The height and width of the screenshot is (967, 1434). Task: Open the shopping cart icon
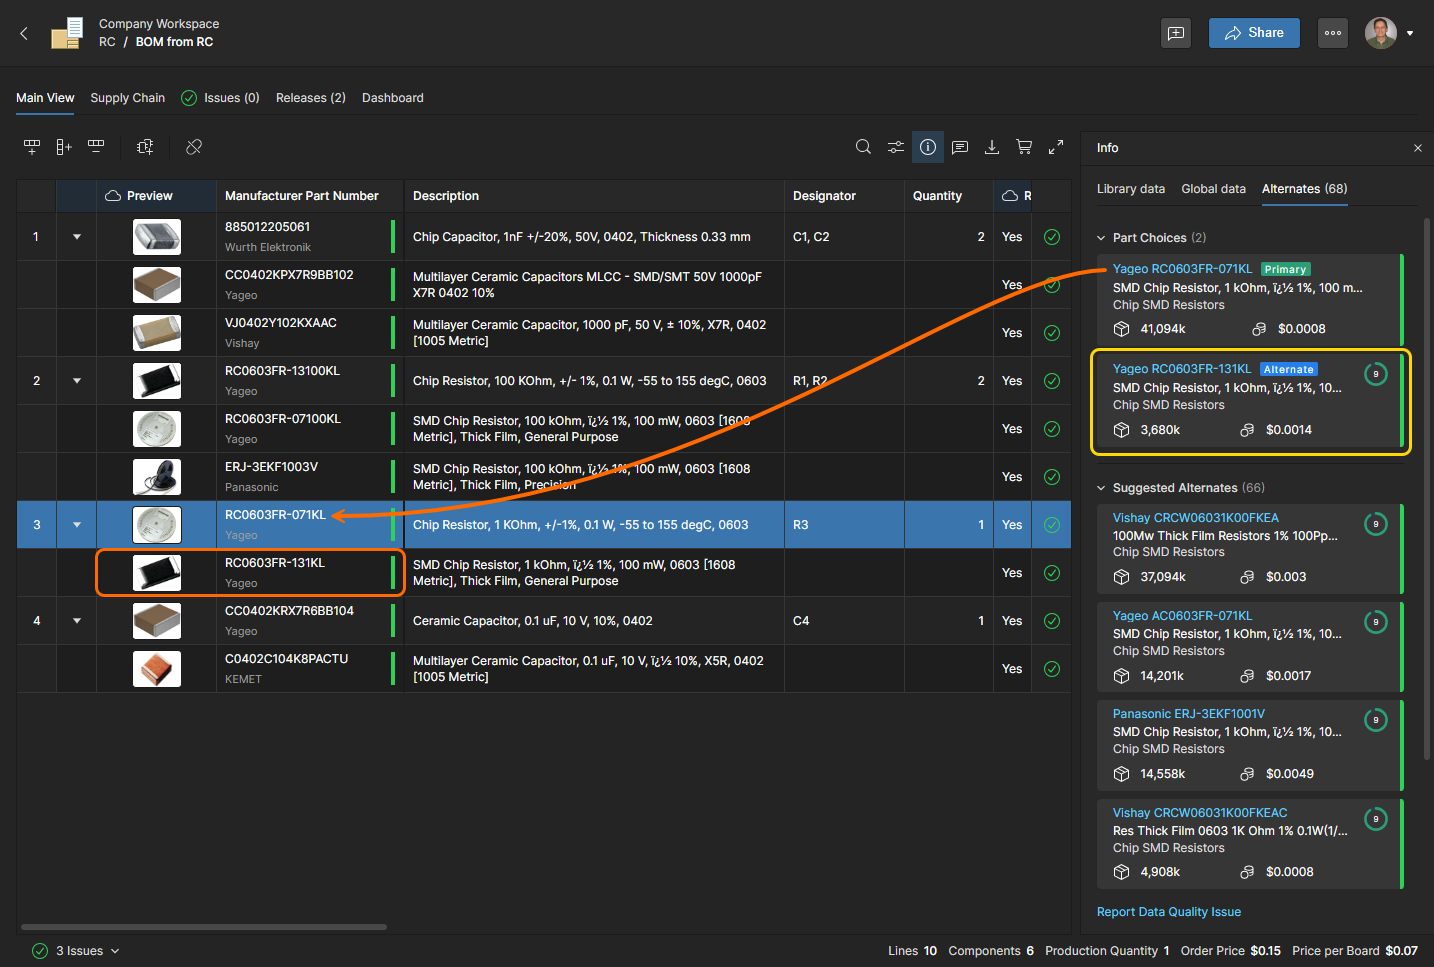coord(1024,147)
